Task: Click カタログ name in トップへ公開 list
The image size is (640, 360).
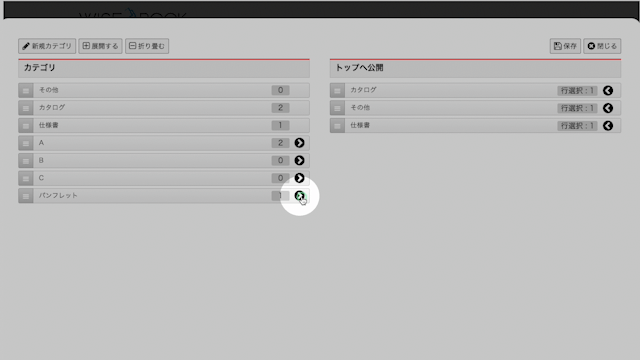Action: 363,90
